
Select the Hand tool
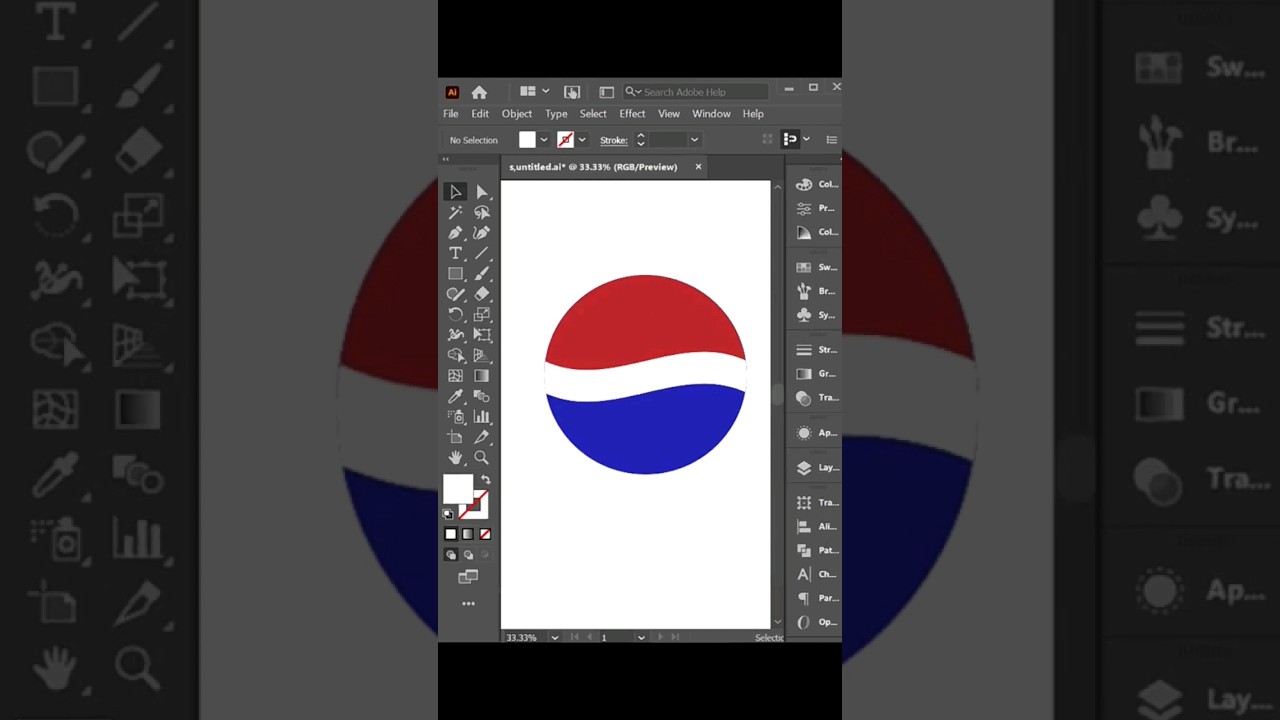pos(455,458)
